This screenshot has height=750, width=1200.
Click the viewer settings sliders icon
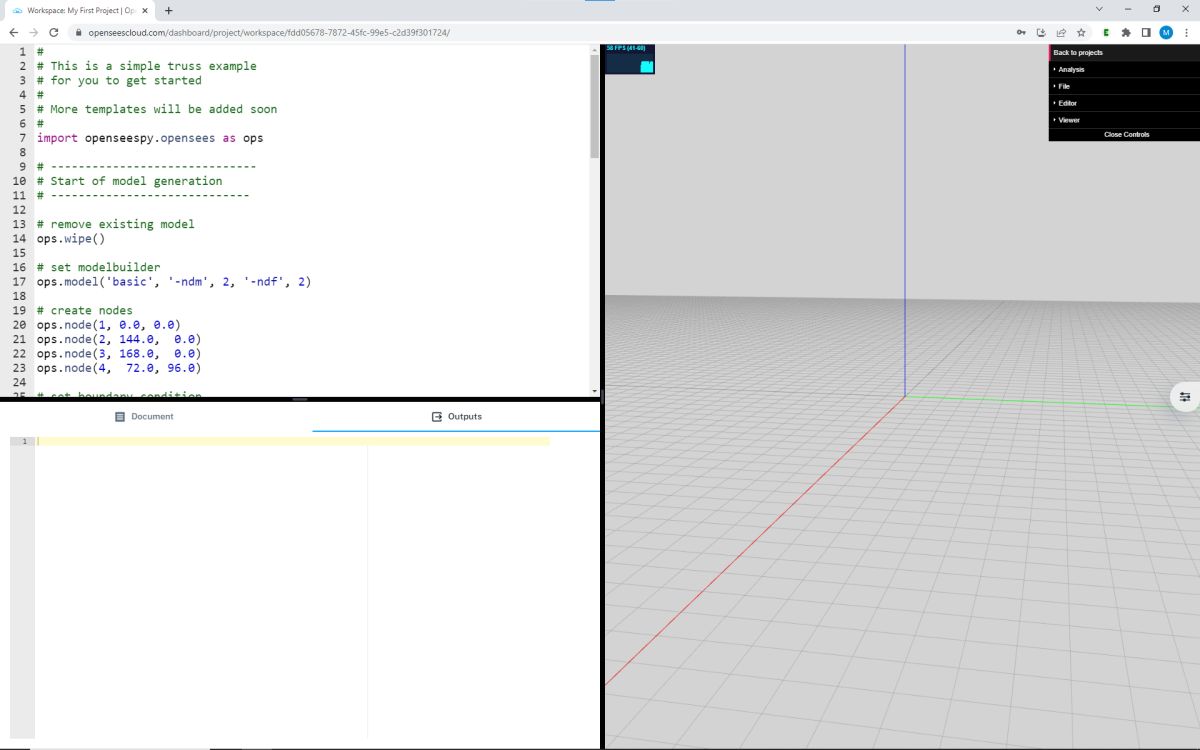click(1185, 397)
